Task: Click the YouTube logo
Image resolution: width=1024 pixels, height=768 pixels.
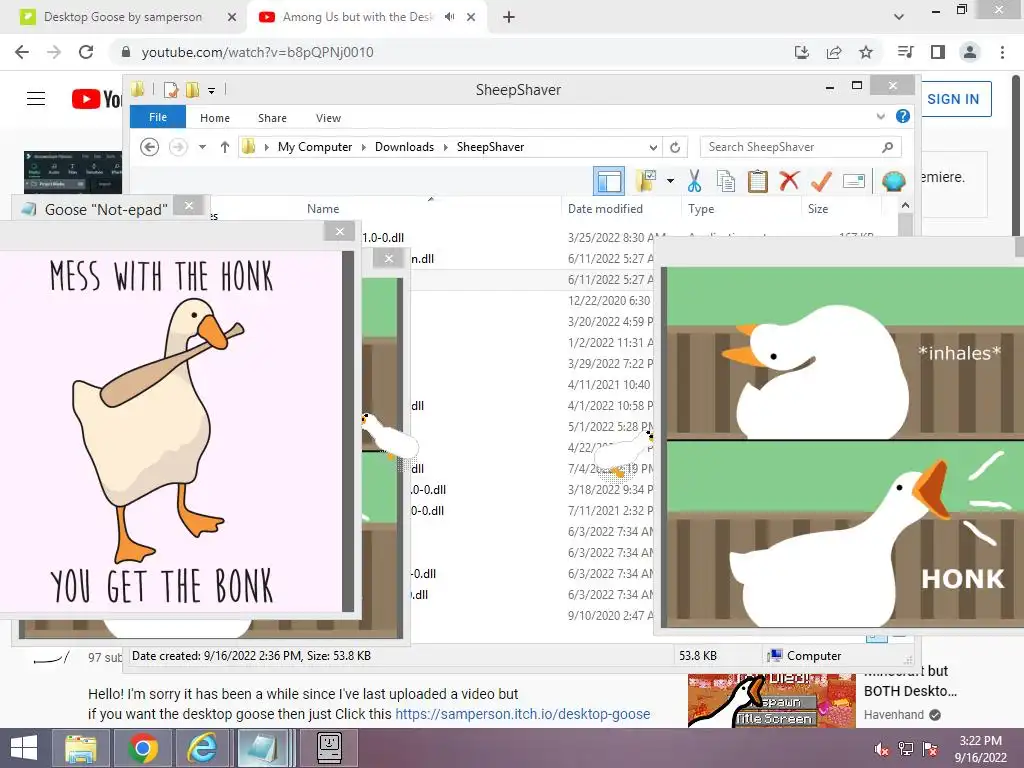Action: (x=97, y=99)
